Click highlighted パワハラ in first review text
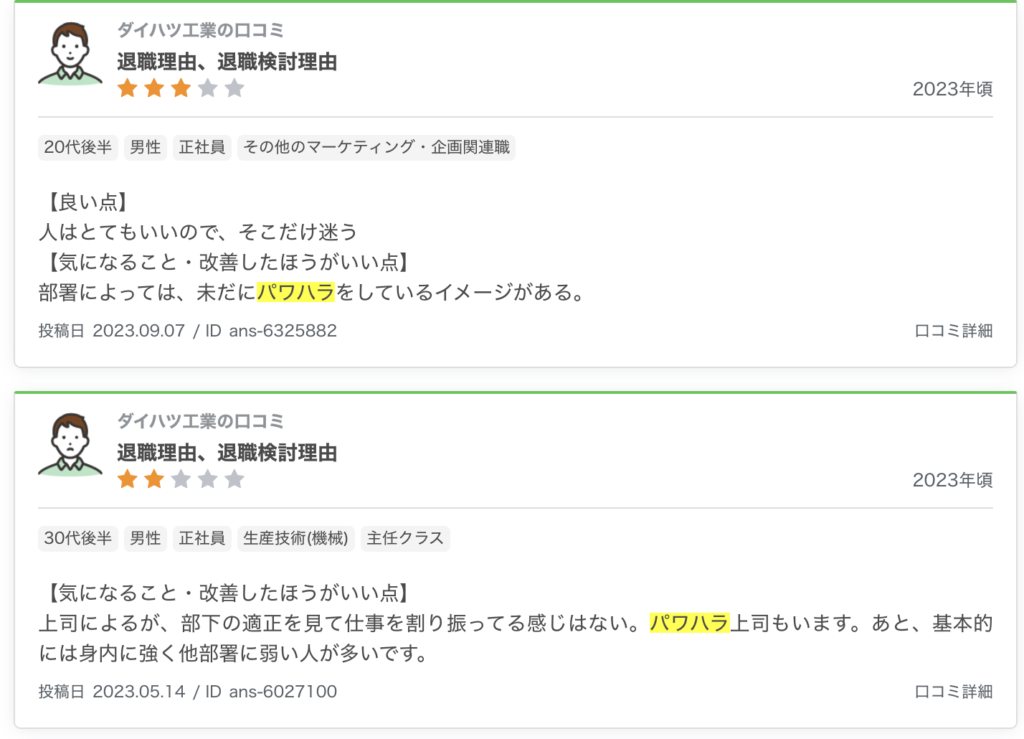Image resolution: width=1024 pixels, height=739 pixels. coord(297,293)
